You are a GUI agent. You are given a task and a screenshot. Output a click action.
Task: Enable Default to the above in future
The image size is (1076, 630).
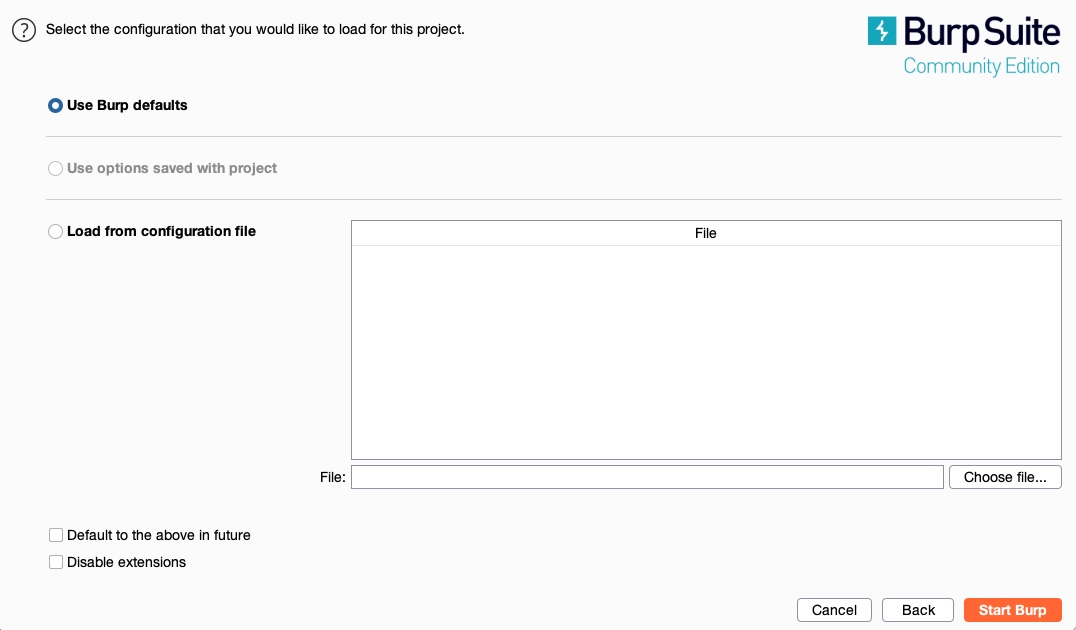click(x=56, y=535)
